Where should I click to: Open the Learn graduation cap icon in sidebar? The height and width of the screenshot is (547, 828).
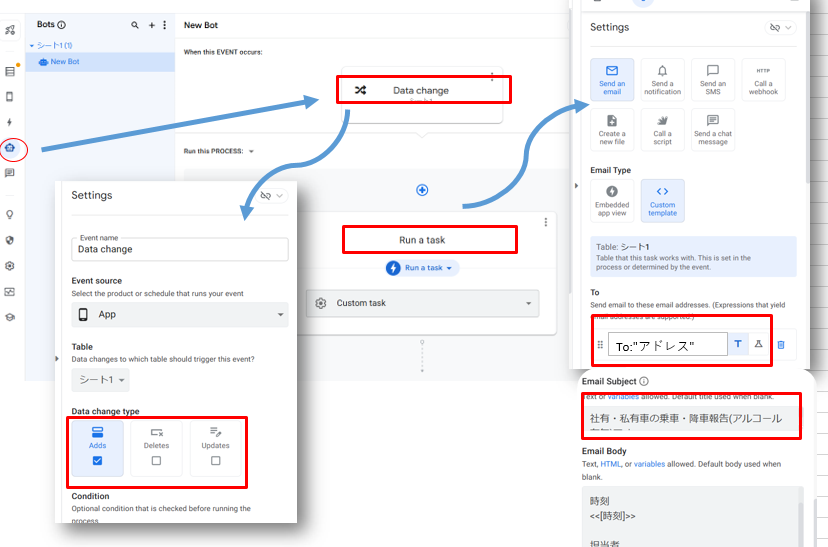[x=10, y=317]
